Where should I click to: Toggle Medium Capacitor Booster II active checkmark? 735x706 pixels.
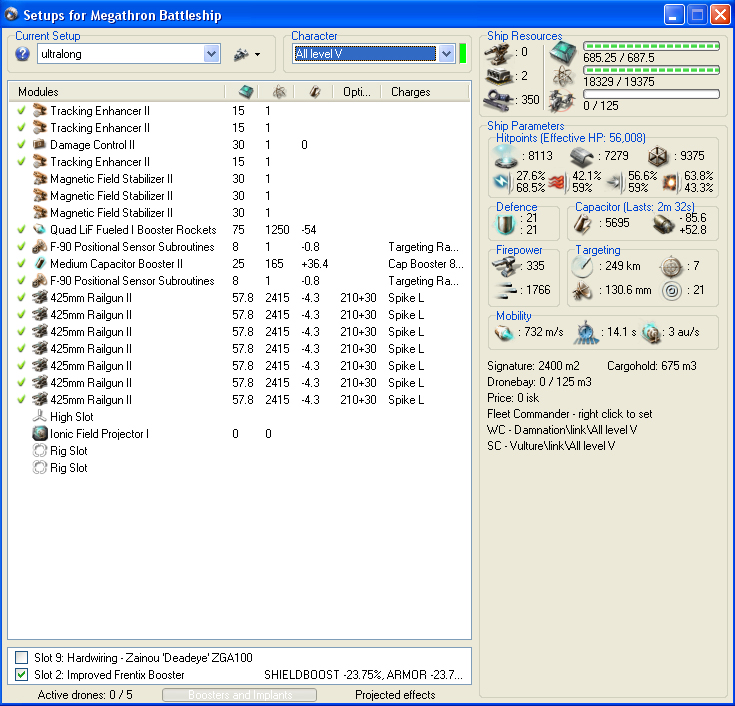(x=21, y=263)
